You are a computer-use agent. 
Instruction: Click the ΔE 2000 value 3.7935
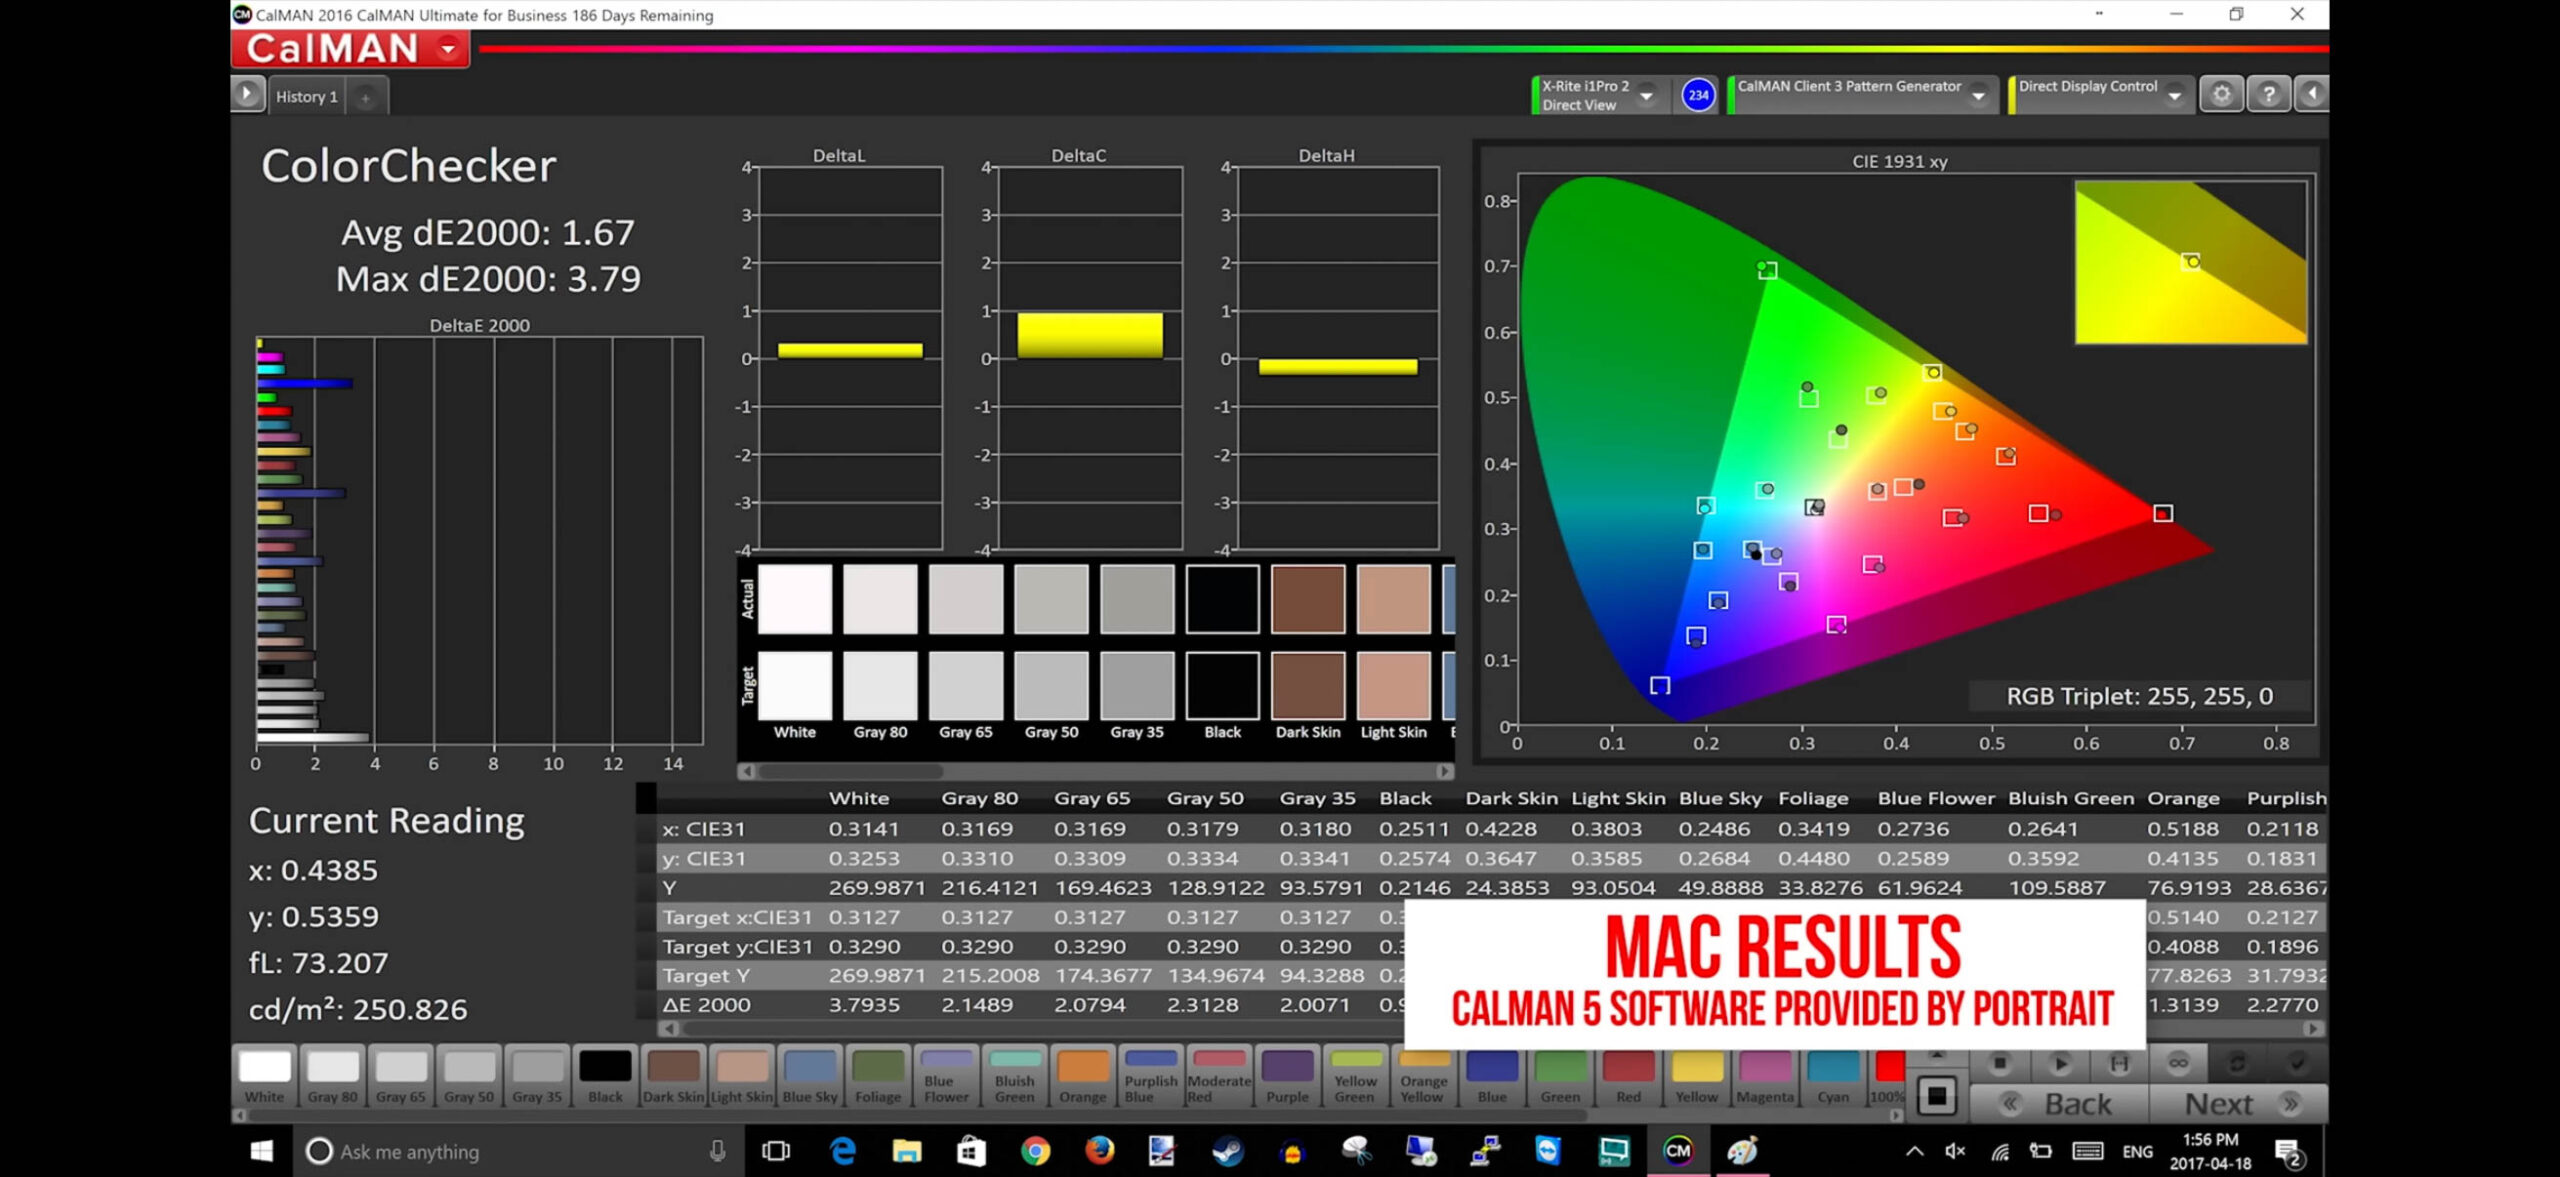864,1004
